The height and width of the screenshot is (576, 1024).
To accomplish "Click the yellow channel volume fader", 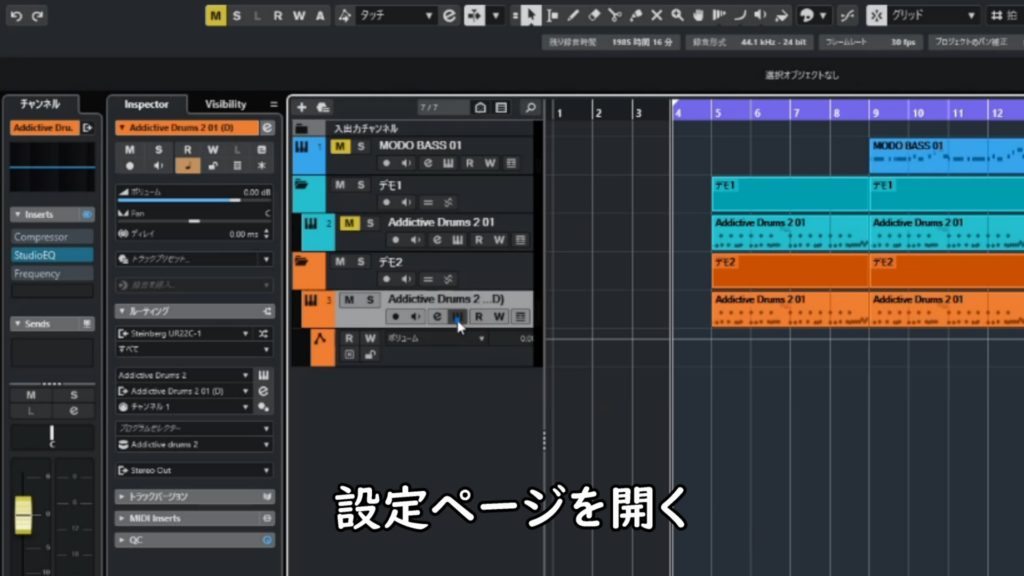I will click(x=23, y=513).
